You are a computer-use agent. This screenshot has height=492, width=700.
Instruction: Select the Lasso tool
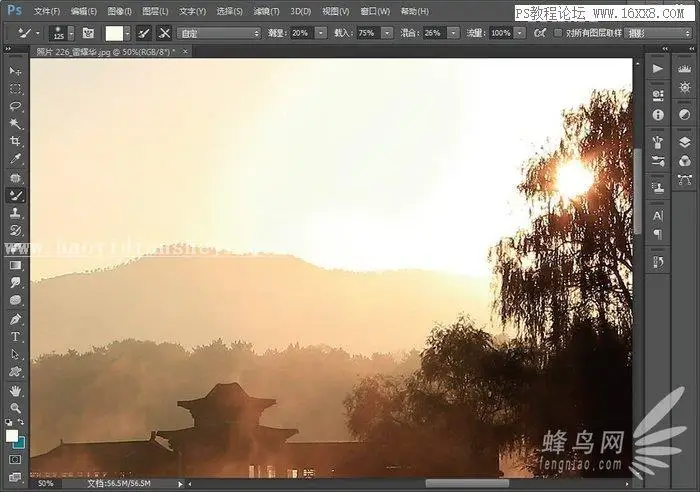click(15, 106)
